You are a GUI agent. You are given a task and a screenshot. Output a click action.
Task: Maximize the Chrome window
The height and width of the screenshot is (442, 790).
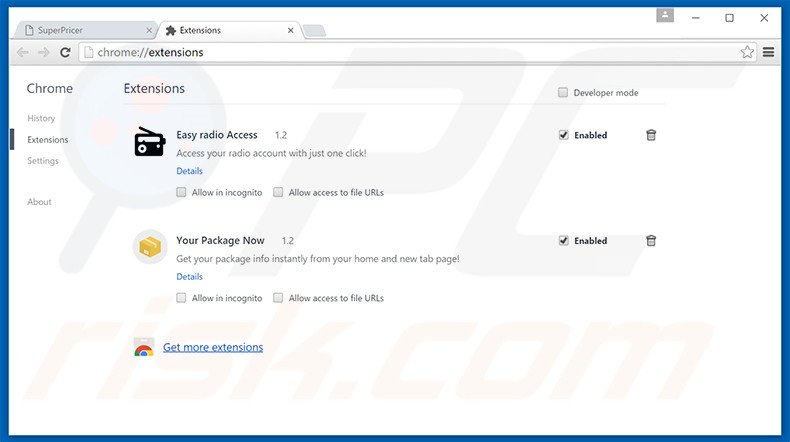point(730,18)
